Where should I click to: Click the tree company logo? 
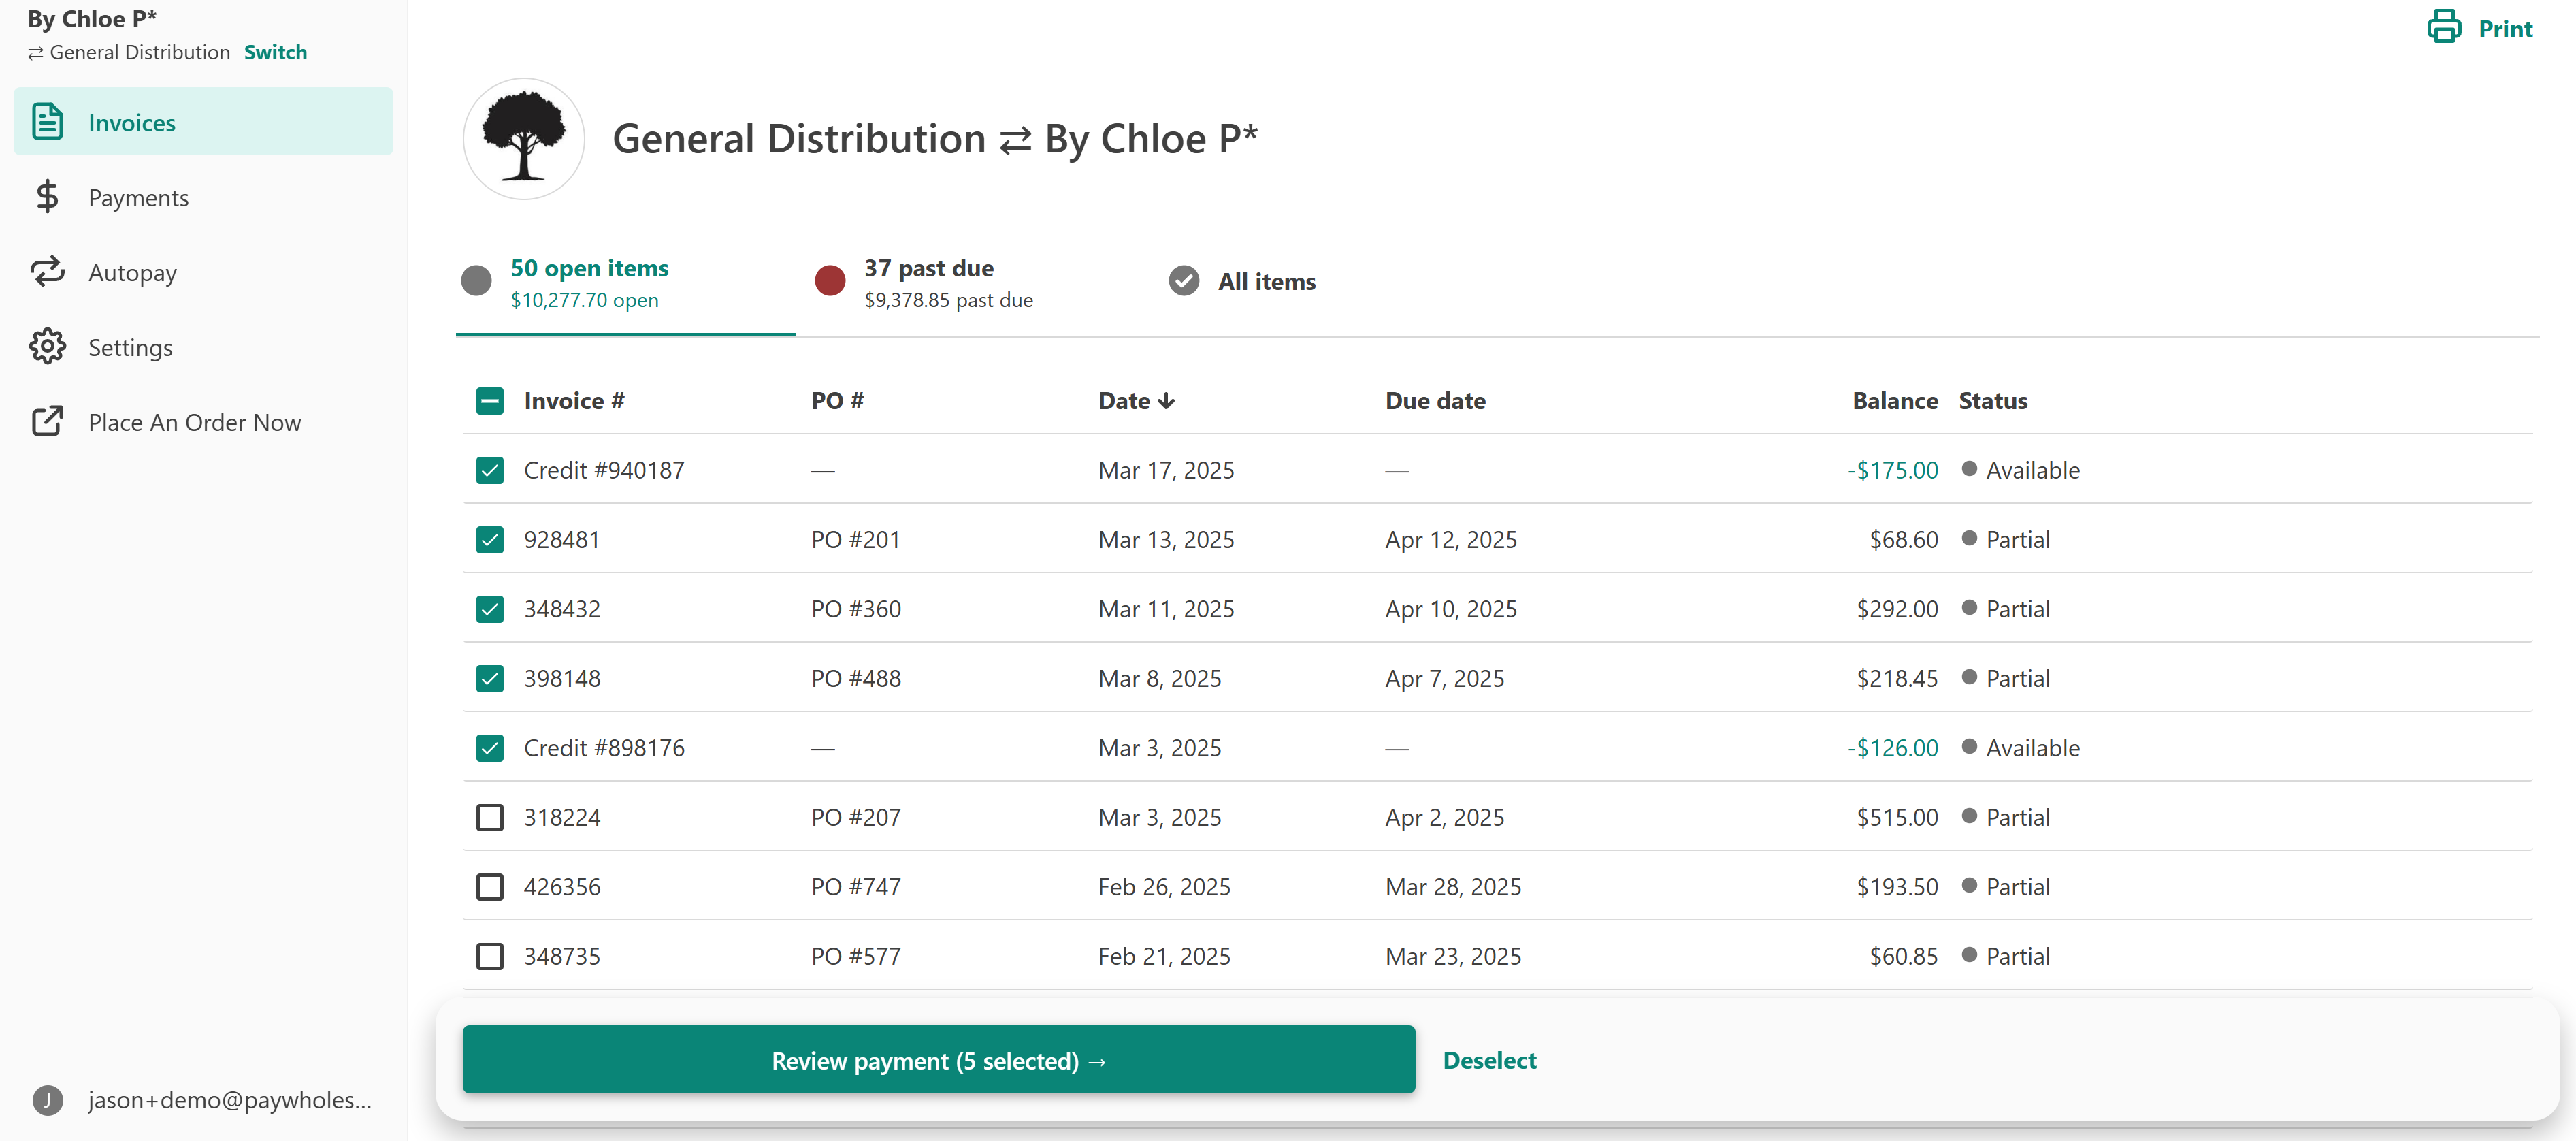[x=523, y=138]
